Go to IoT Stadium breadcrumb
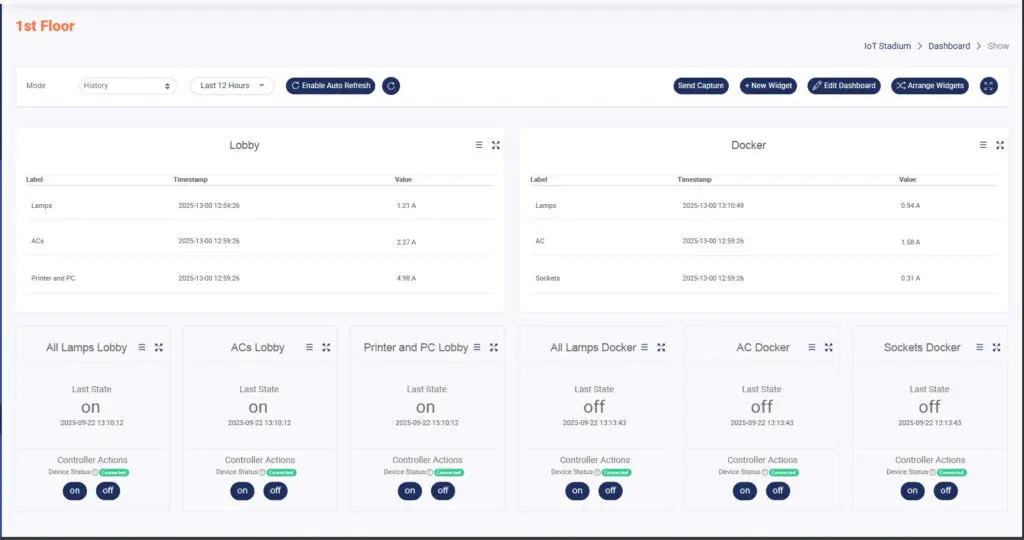Viewport: 1024px width, 540px height. click(x=887, y=46)
